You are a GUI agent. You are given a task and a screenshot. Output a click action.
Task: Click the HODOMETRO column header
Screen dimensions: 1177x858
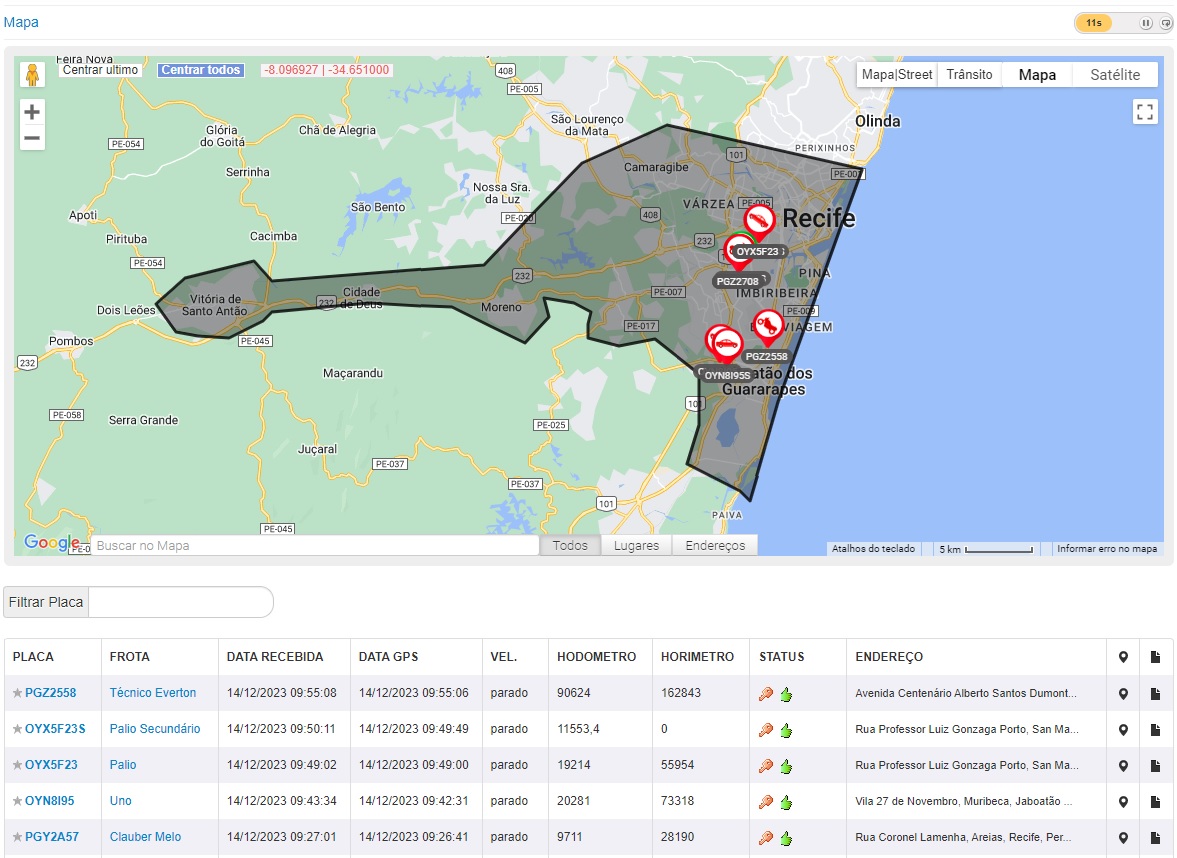click(596, 657)
